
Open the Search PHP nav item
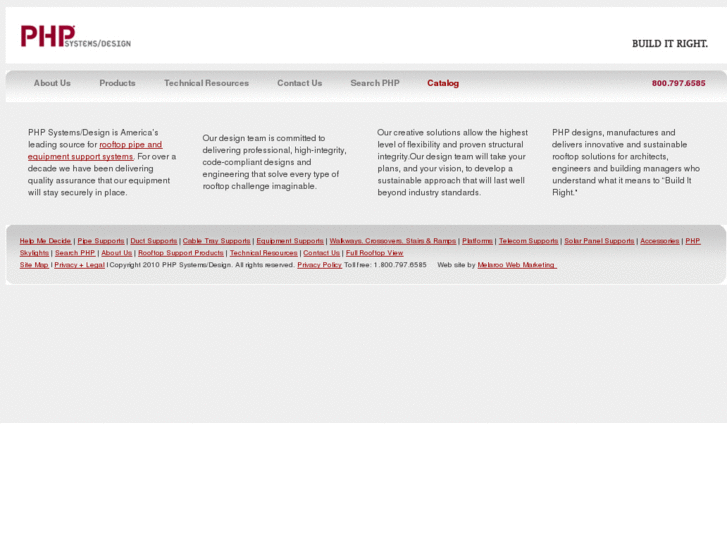pos(375,83)
